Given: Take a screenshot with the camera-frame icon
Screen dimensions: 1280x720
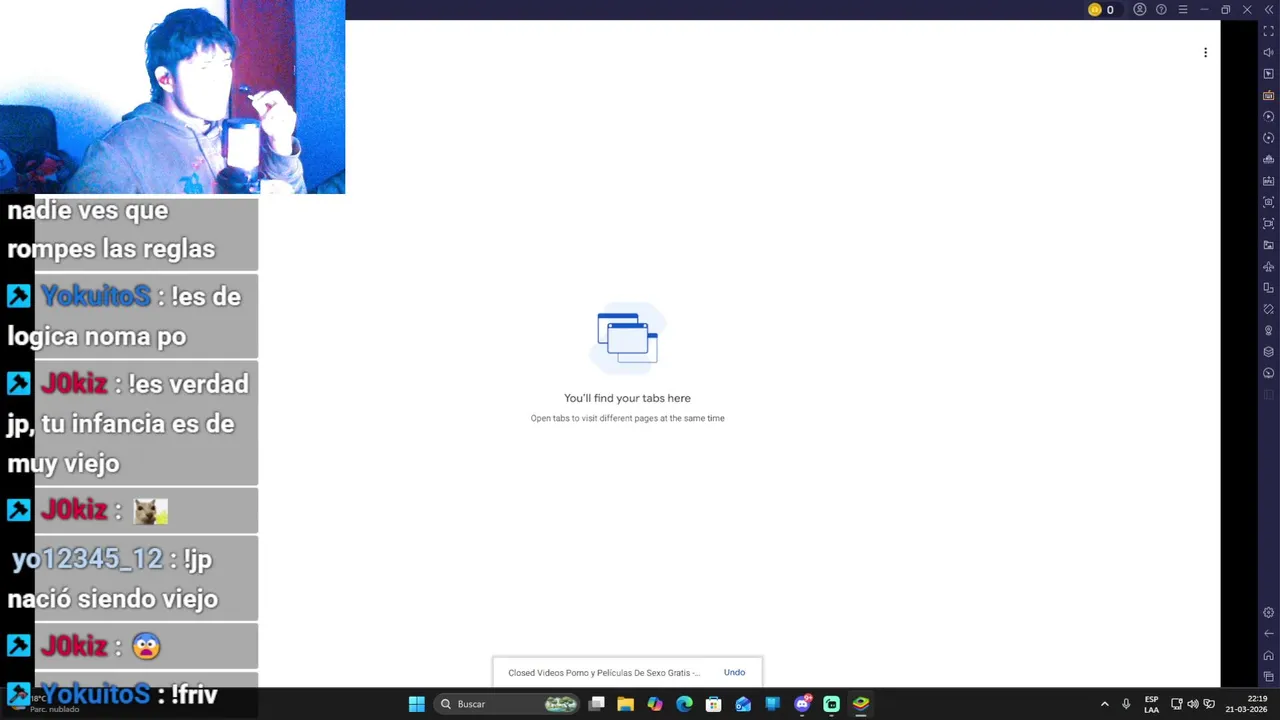Looking at the screenshot, I should coord(1268,202).
